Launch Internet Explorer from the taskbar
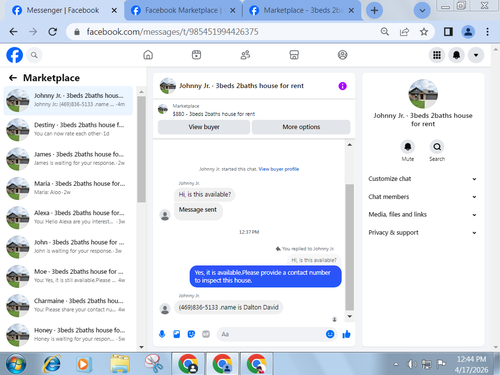500x375 pixels. click(x=51, y=364)
